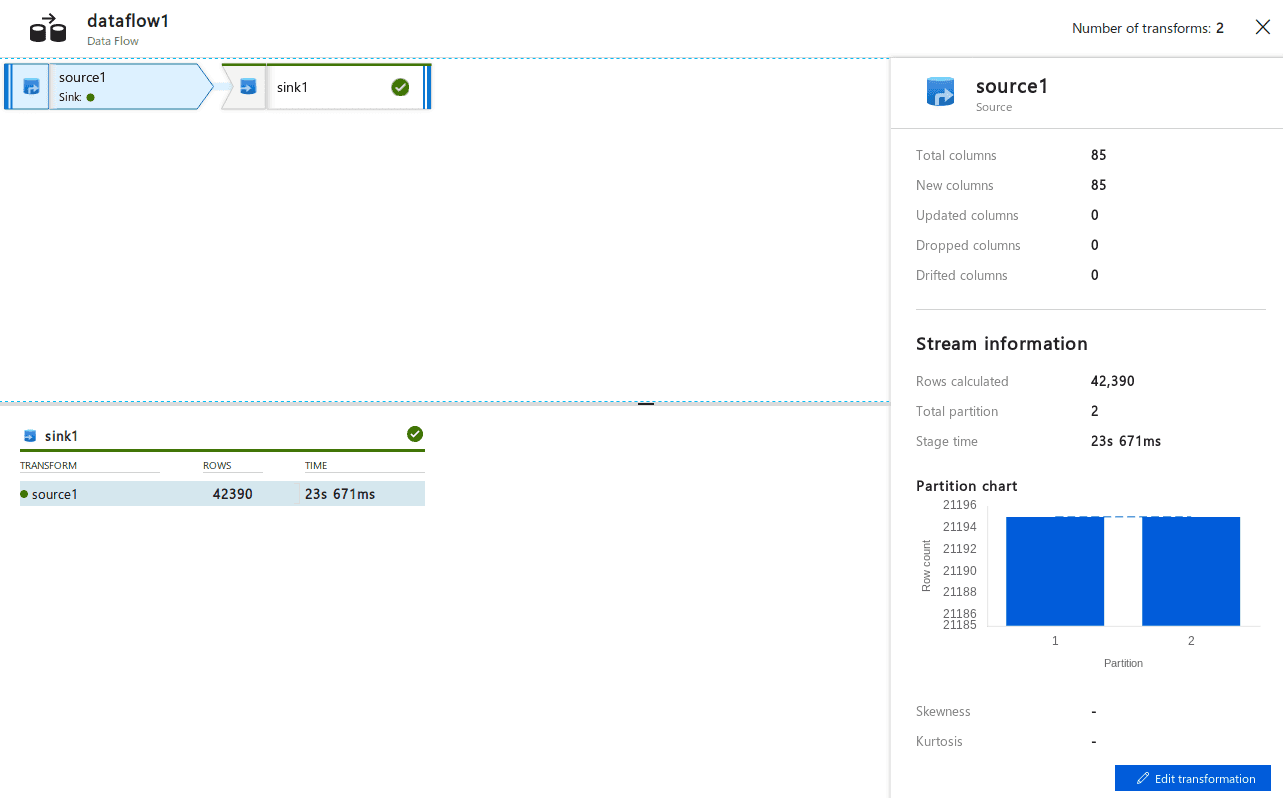1283x798 pixels.
Task: Click the pane splitter handle between canvas and table
Action: click(x=646, y=404)
